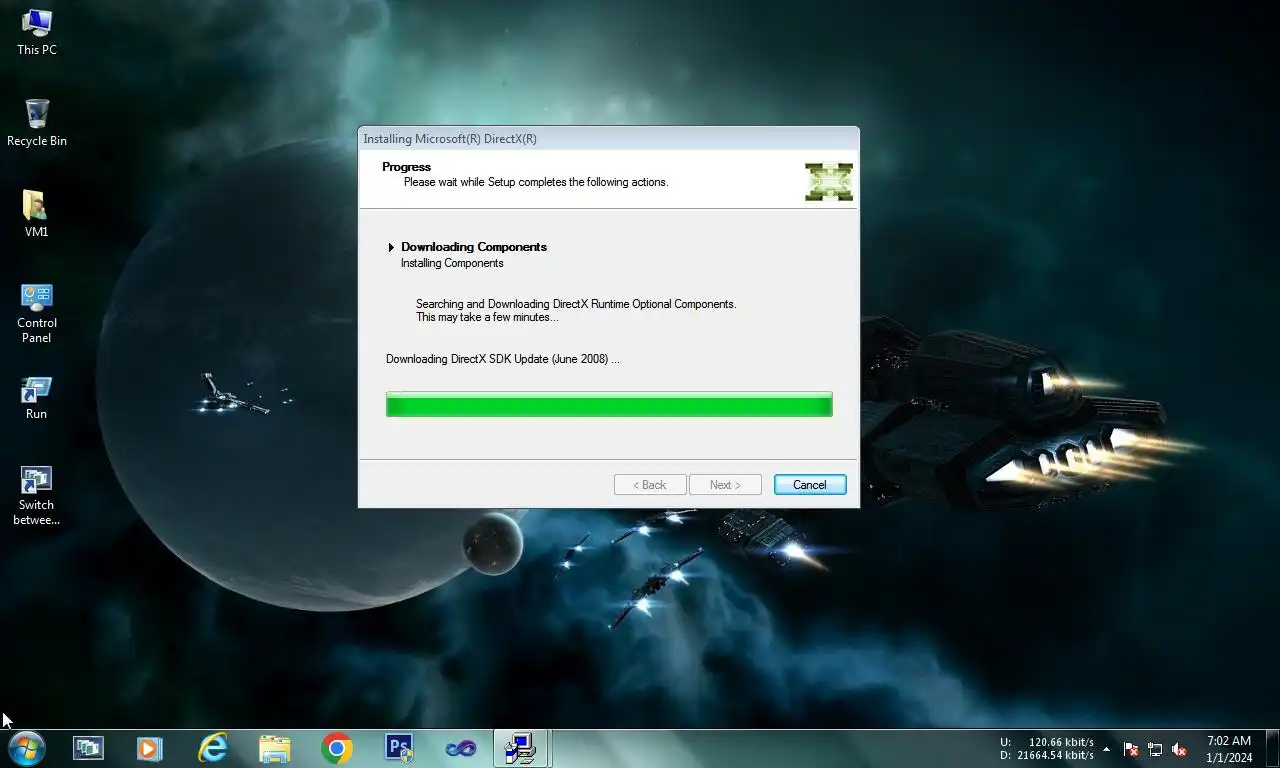1280x768 pixels.
Task: Select the Run desktop shortcut
Action: pyautogui.click(x=37, y=398)
